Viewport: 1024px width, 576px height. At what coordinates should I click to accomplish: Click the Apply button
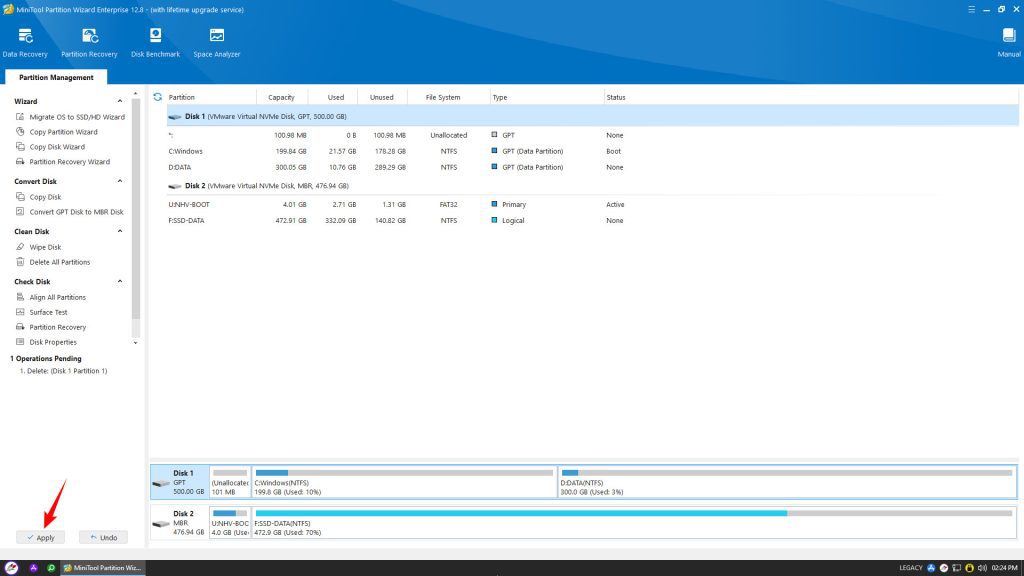pos(40,537)
